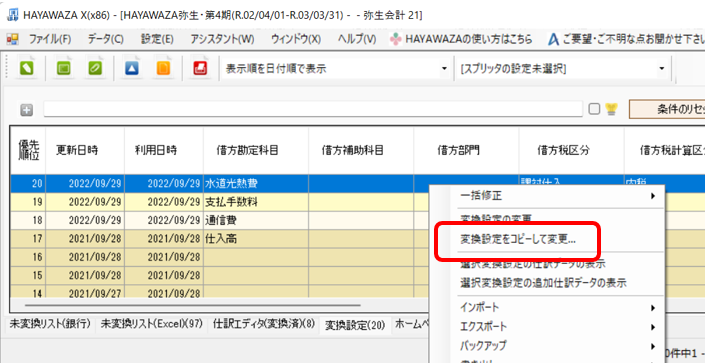This screenshot has height=363, width=705.
Task: Select the 仕入高 row cell
Action: pyautogui.click(x=256, y=239)
